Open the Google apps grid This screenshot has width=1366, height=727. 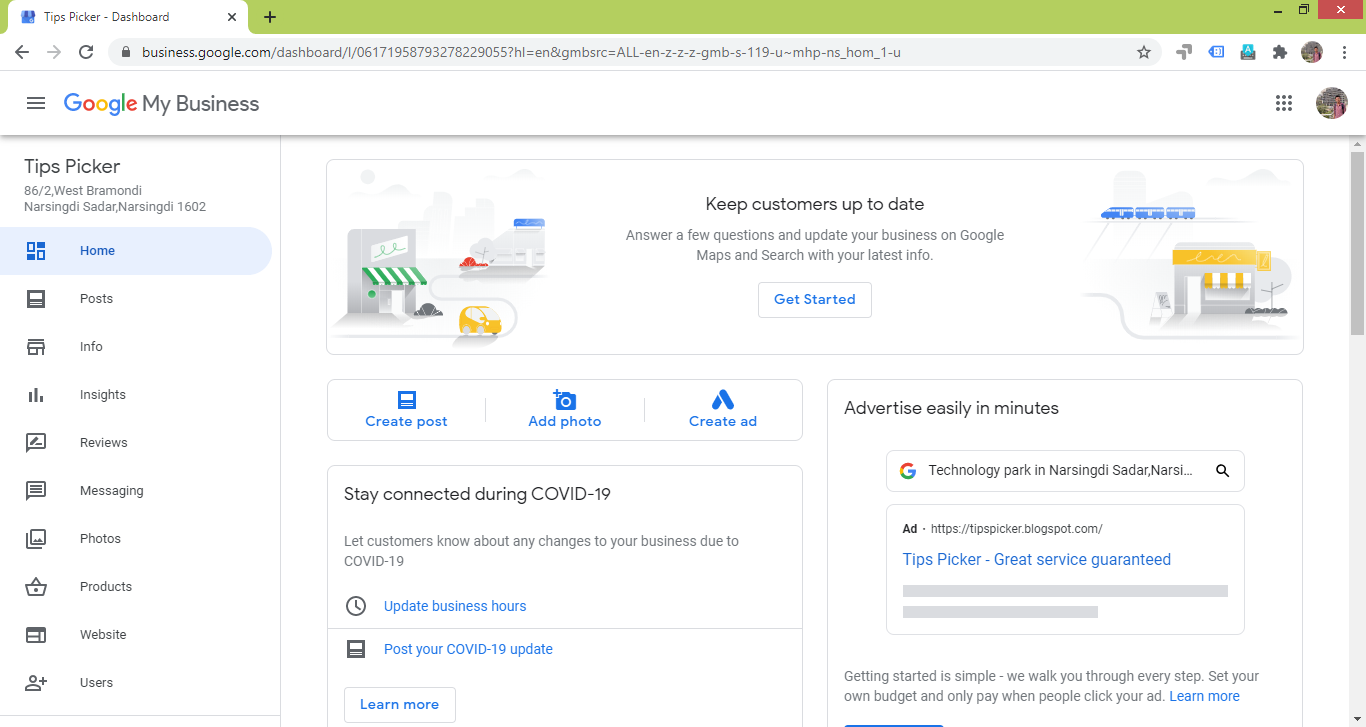(1284, 103)
